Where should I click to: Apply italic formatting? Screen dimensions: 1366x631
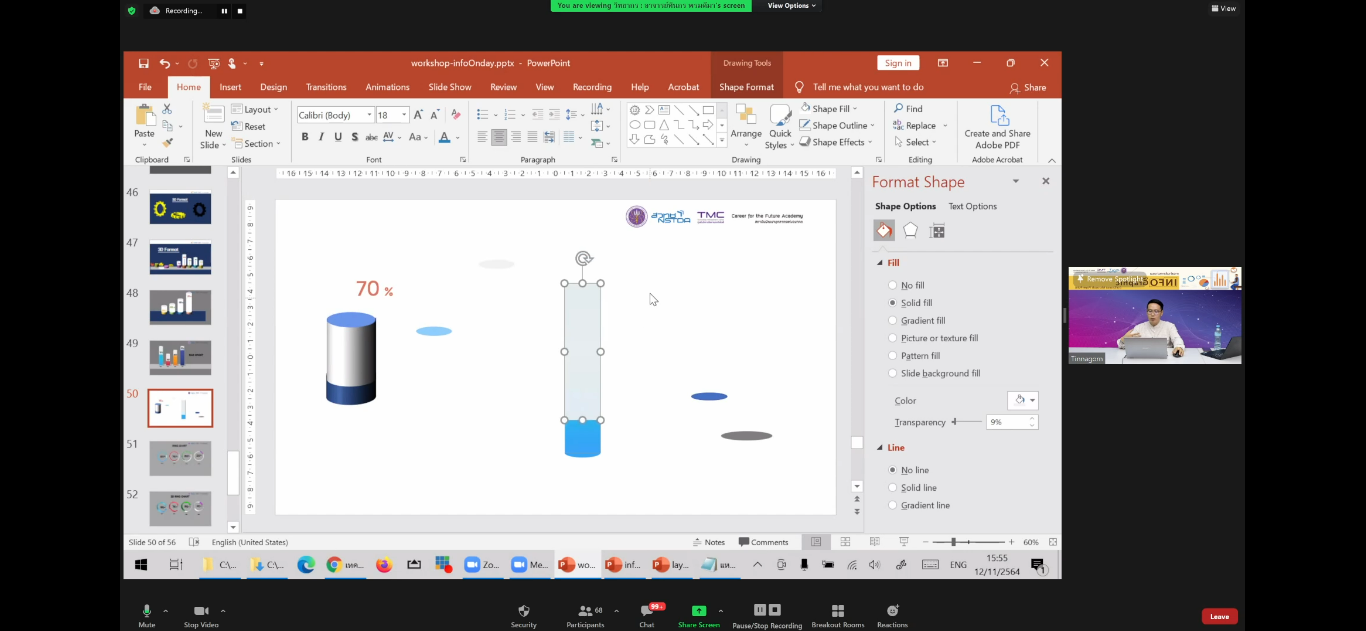321,137
